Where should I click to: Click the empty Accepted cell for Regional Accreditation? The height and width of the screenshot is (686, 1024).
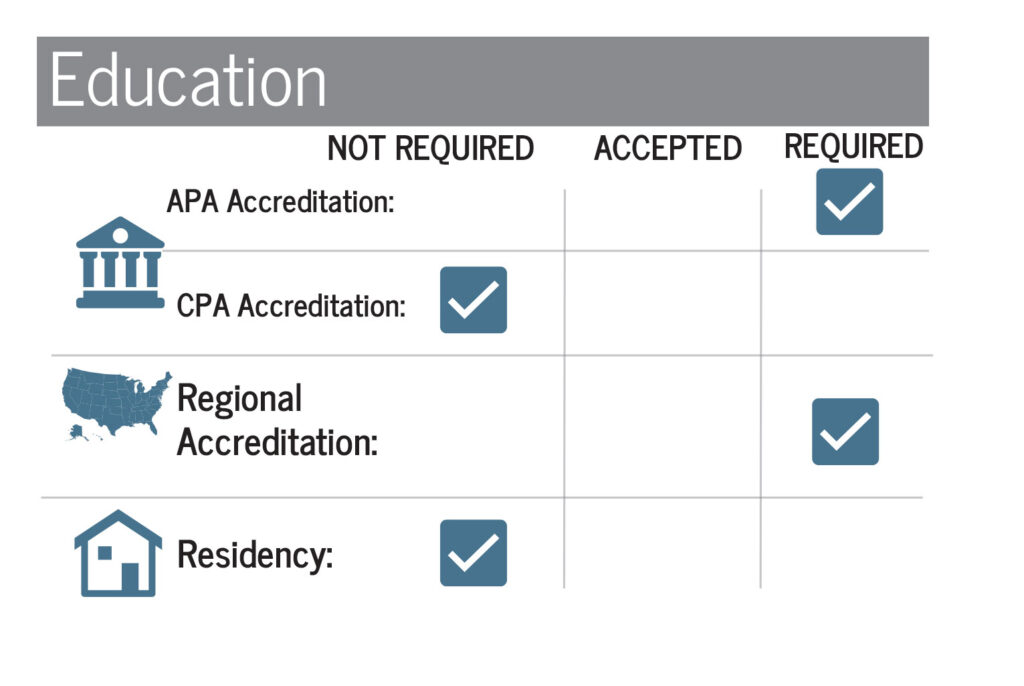point(663,427)
